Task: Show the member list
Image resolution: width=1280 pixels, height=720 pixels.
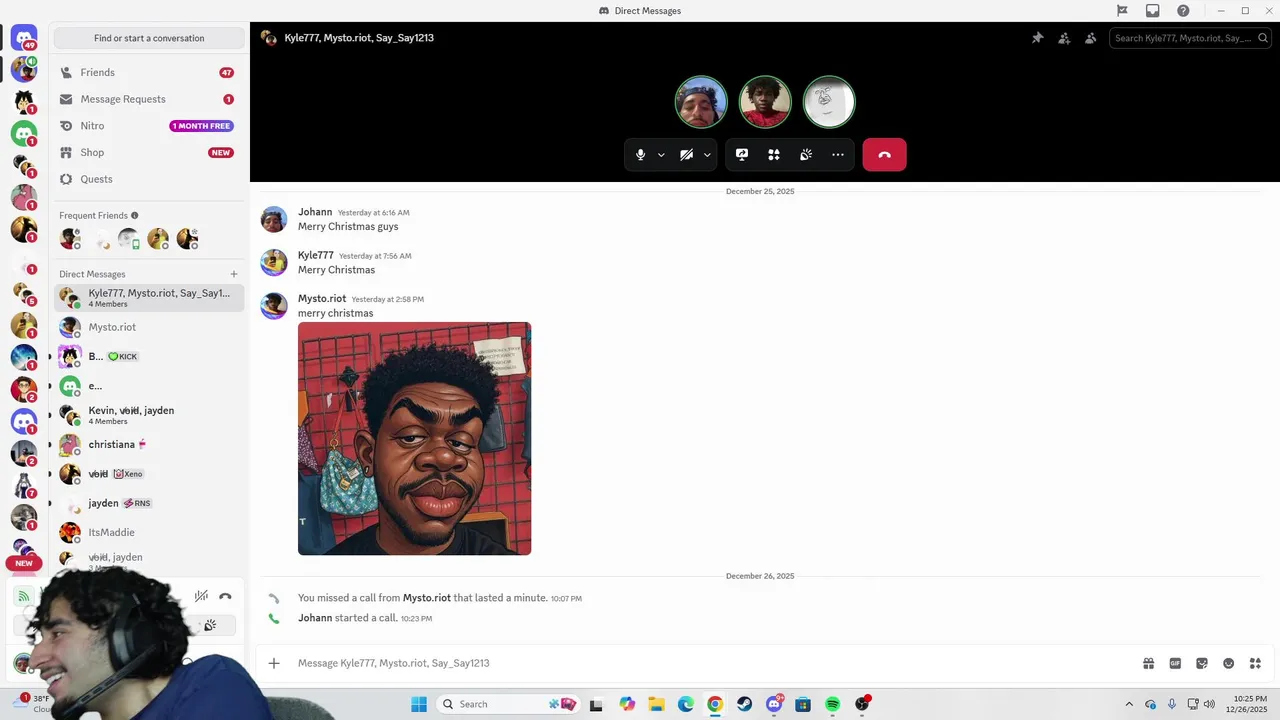Action: point(1091,38)
